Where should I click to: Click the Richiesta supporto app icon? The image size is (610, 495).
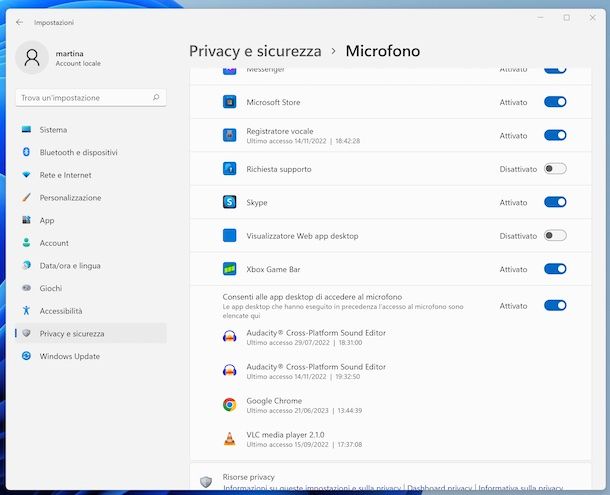click(230, 169)
